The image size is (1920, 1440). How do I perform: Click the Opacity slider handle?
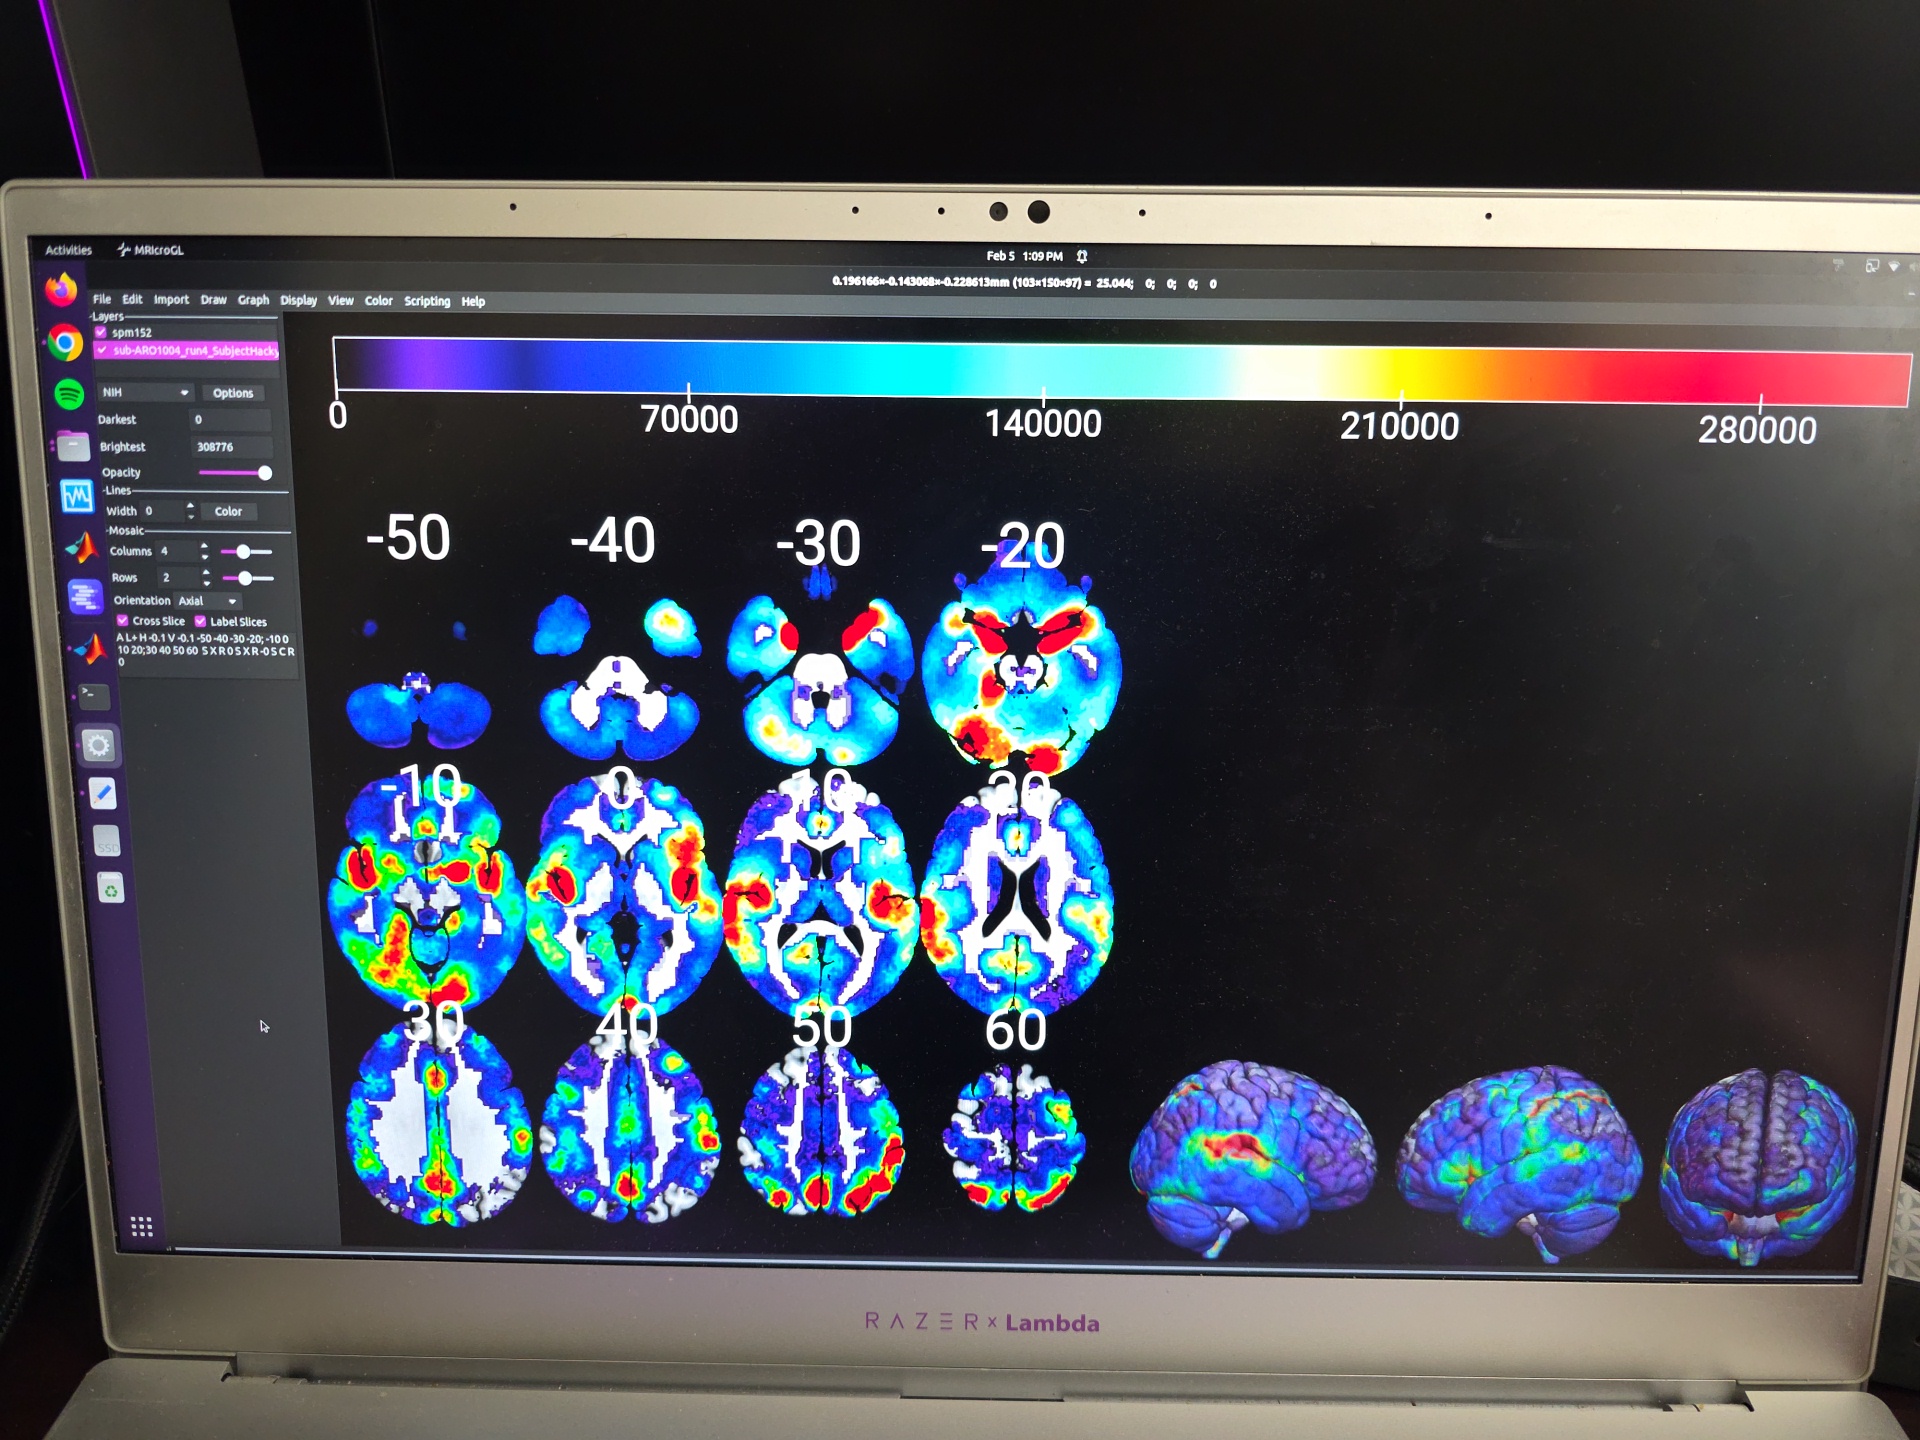pos(265,472)
